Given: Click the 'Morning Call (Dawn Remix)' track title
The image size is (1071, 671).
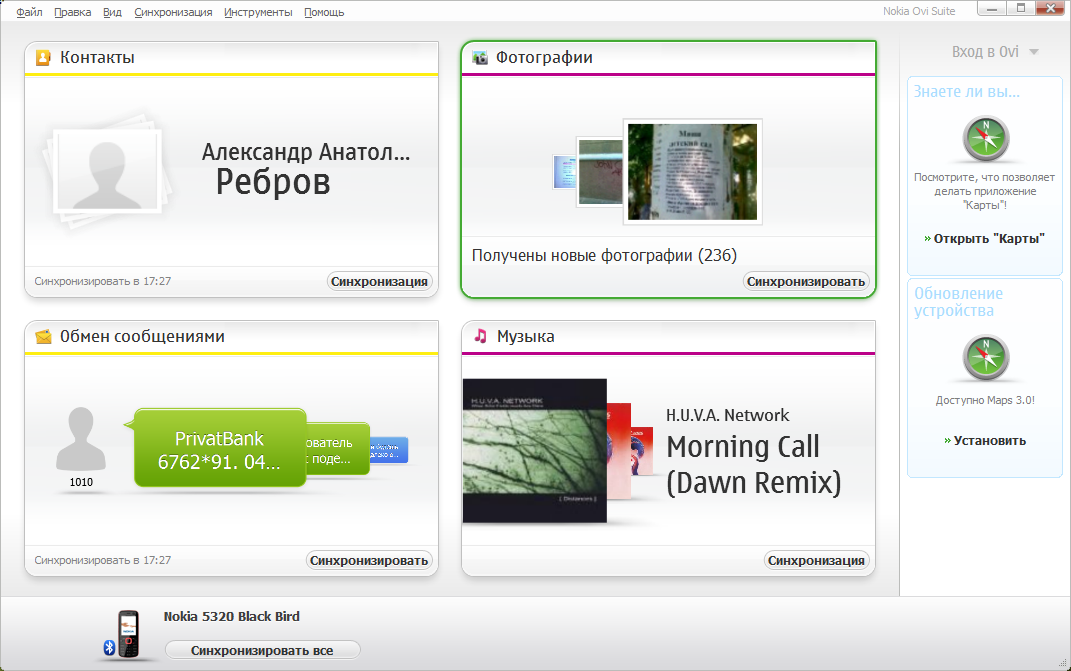Looking at the screenshot, I should tap(753, 465).
